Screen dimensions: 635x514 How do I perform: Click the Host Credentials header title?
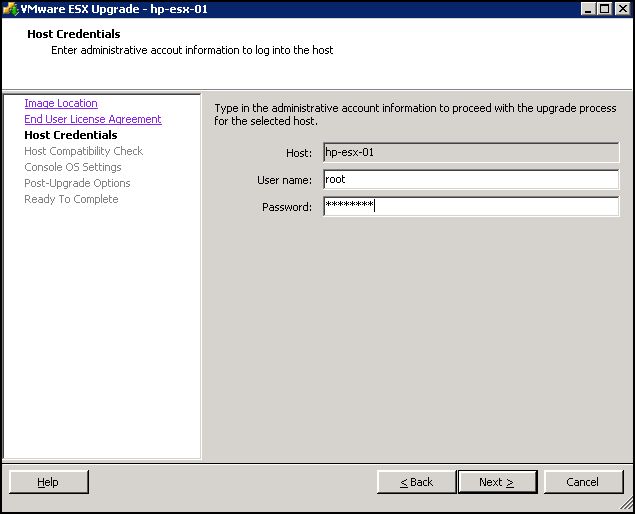pyautogui.click(x=74, y=34)
